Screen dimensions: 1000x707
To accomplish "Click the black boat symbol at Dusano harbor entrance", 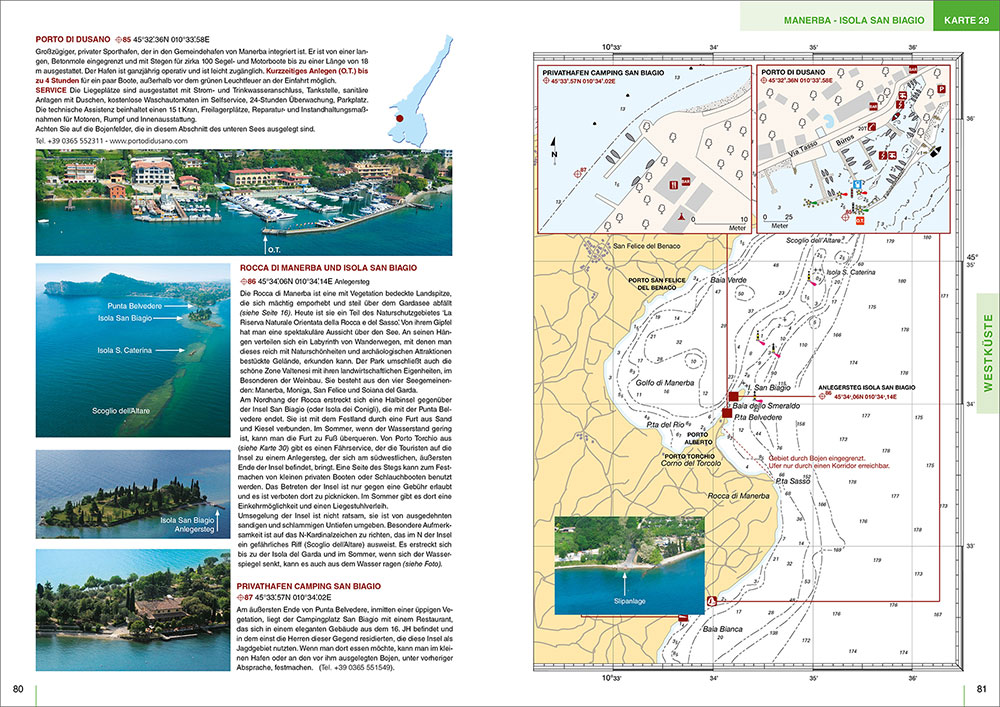I will point(935,153).
